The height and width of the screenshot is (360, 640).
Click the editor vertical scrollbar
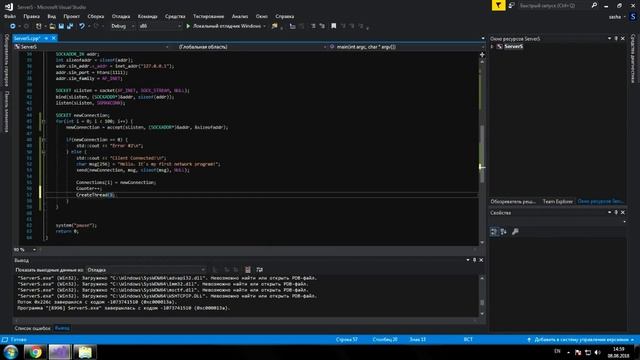point(482,151)
